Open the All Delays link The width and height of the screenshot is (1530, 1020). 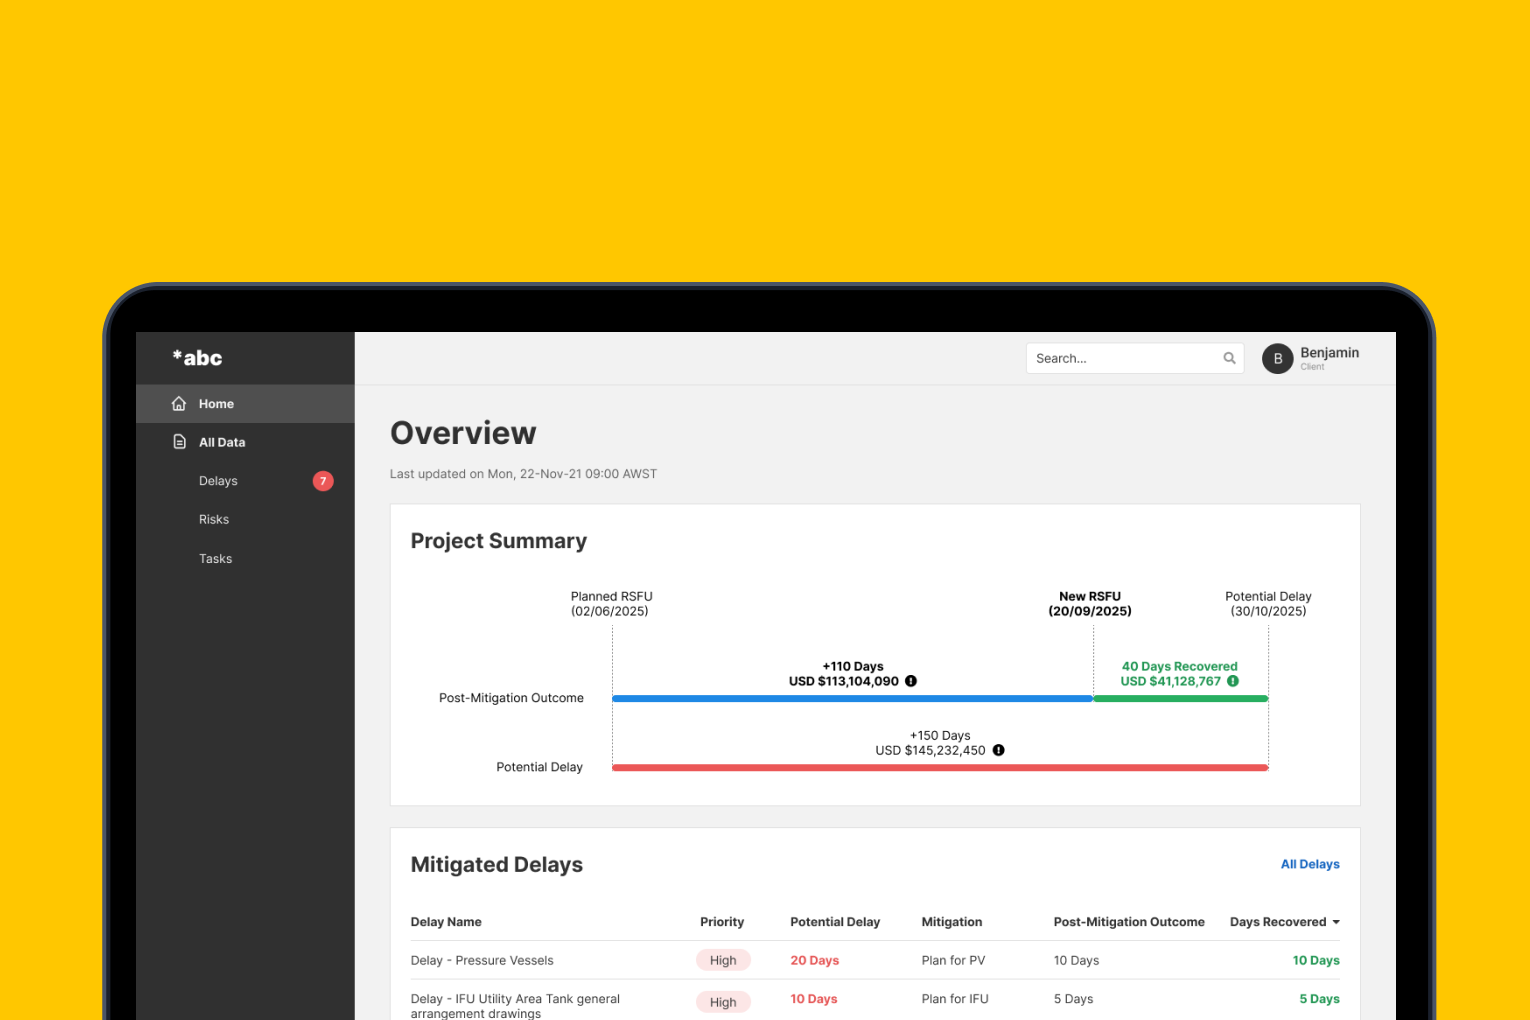point(1310,864)
